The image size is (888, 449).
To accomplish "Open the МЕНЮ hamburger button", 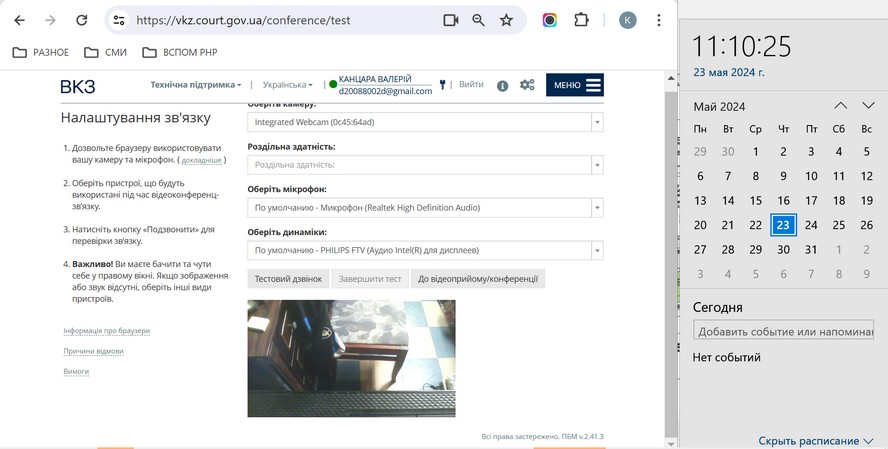I will click(x=575, y=85).
